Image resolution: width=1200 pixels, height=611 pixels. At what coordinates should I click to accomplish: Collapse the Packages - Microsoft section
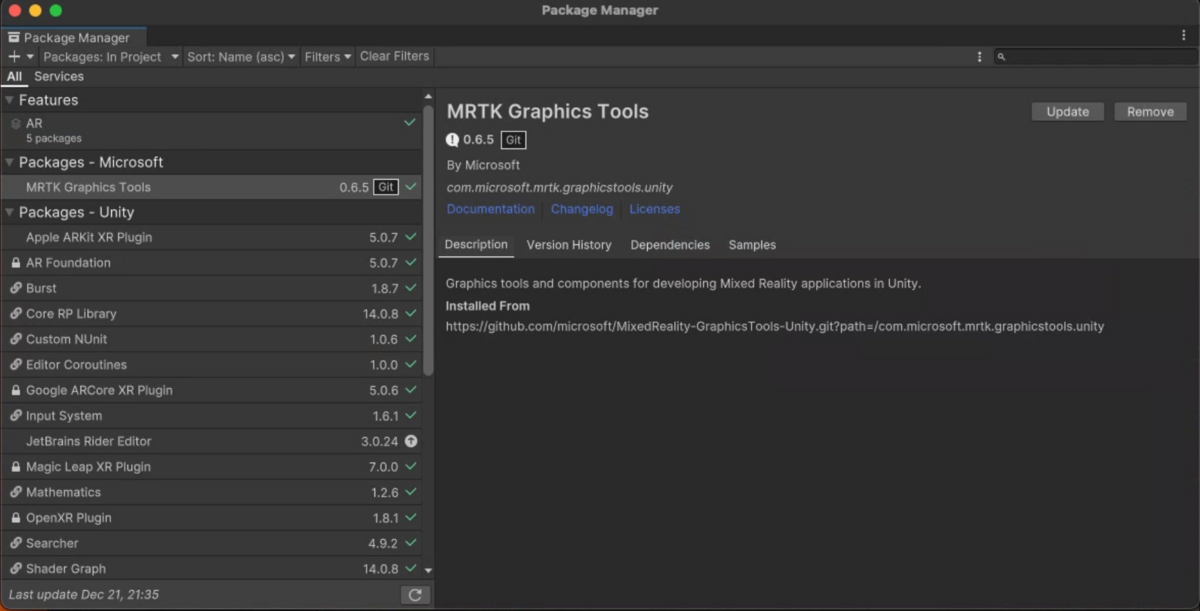[x=10, y=162]
